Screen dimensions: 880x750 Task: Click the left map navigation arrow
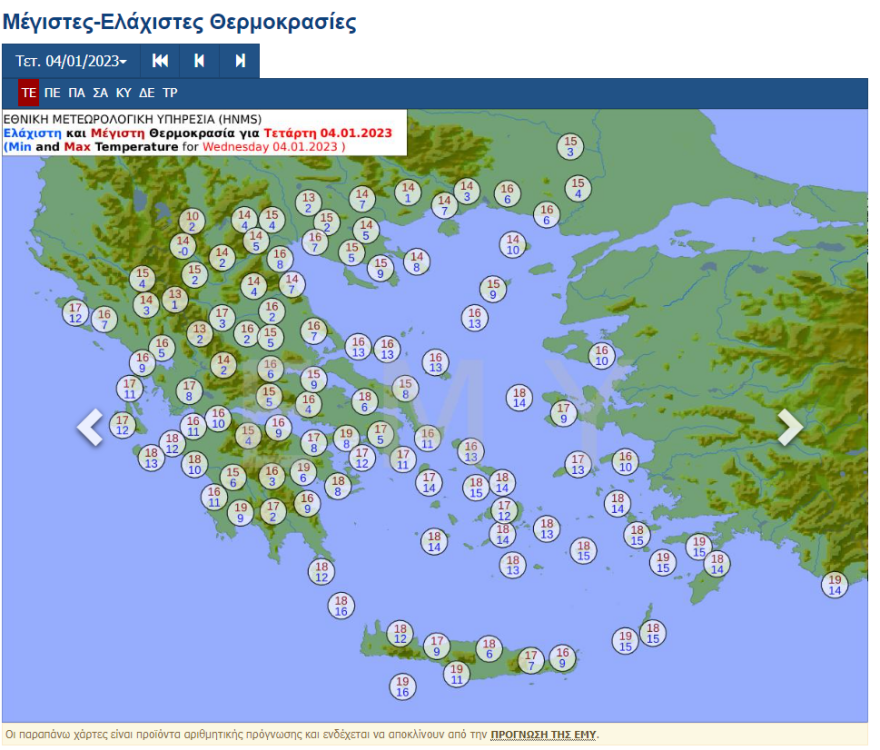pos(90,428)
